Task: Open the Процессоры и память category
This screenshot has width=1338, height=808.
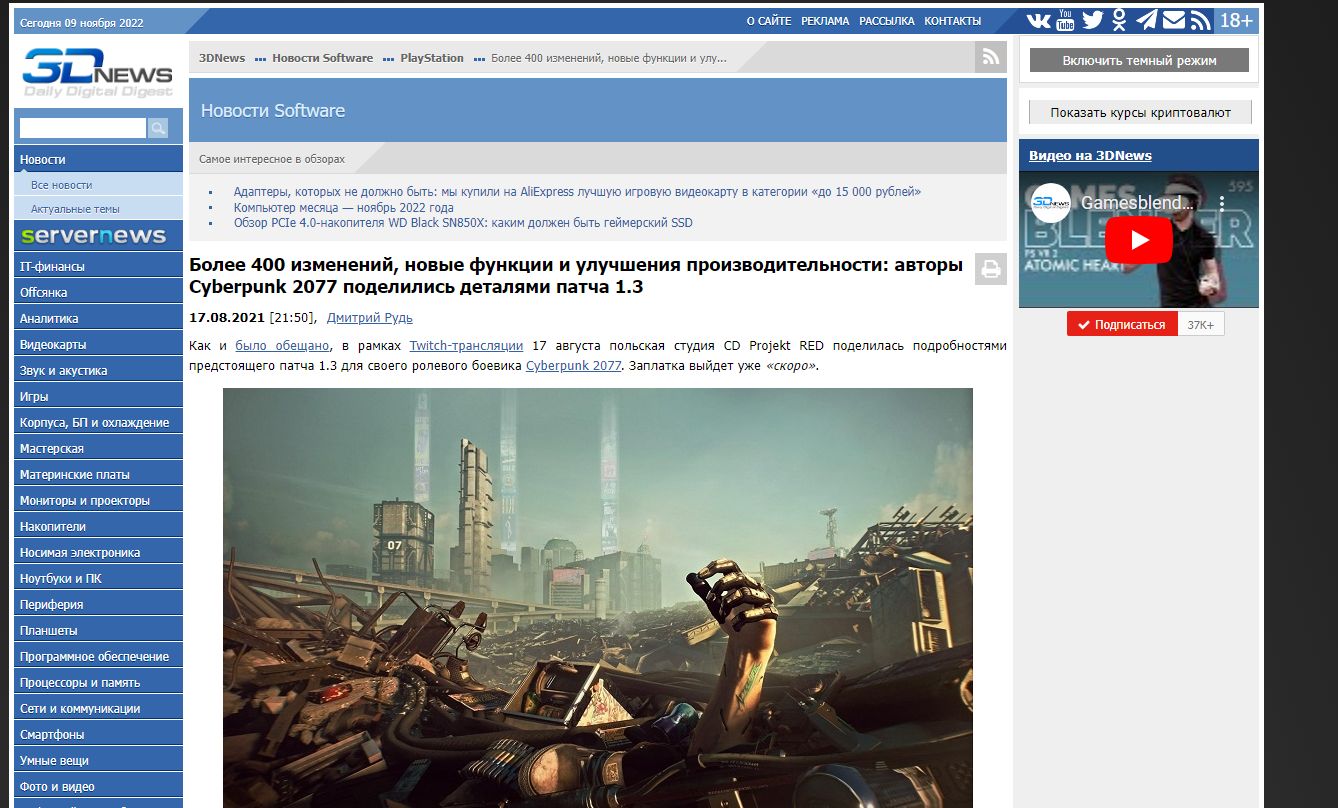Action: (98, 682)
